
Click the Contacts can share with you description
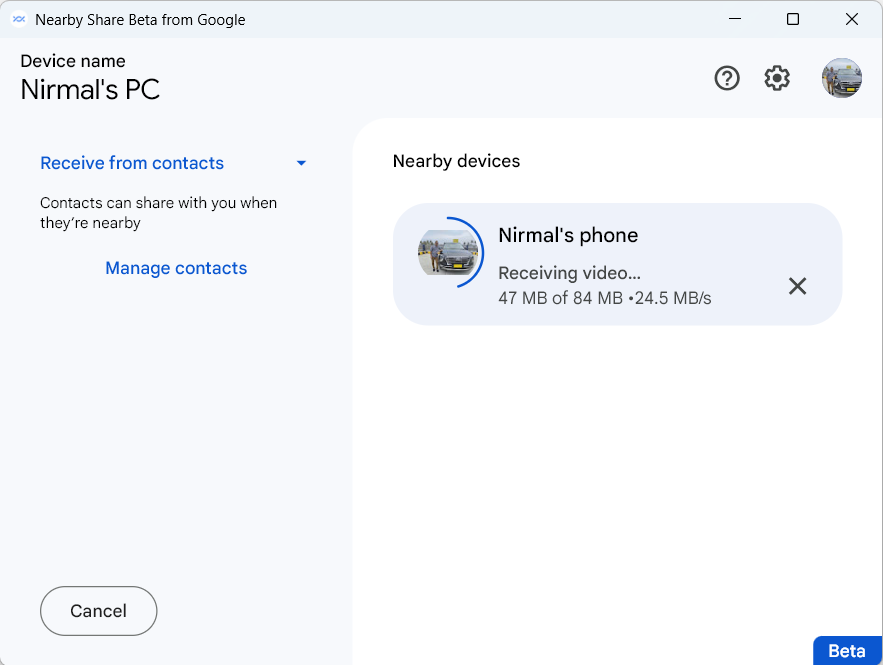tap(158, 213)
